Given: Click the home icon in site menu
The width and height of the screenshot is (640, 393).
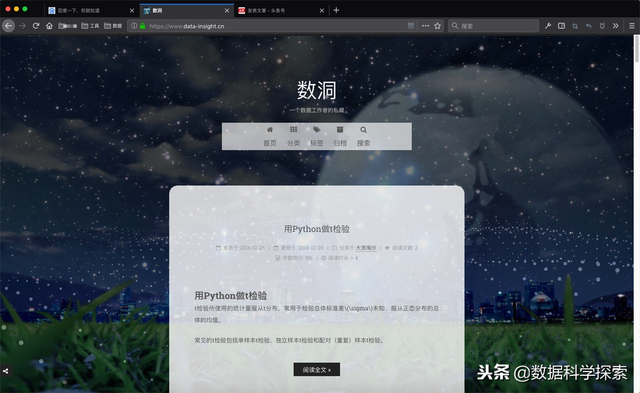Looking at the screenshot, I should point(270,129).
